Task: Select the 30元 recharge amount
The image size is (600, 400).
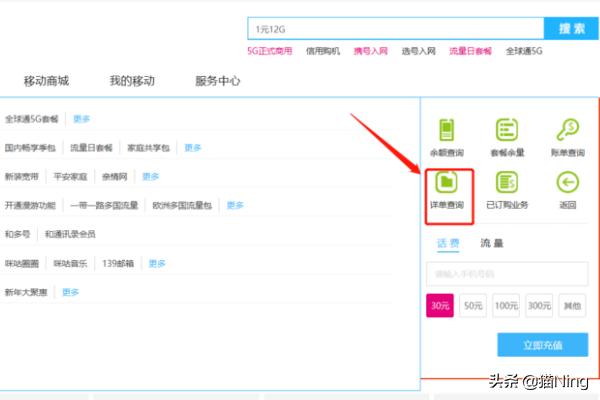Action: [440, 305]
